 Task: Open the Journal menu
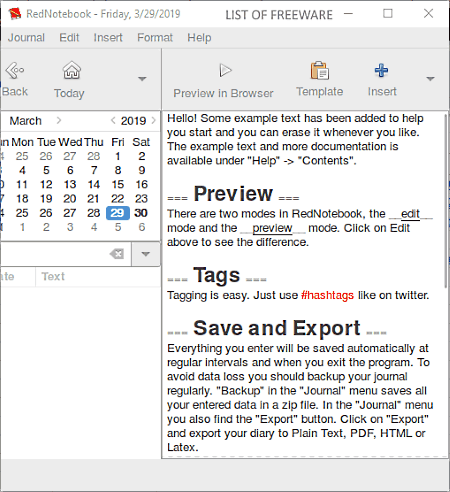coord(26,38)
